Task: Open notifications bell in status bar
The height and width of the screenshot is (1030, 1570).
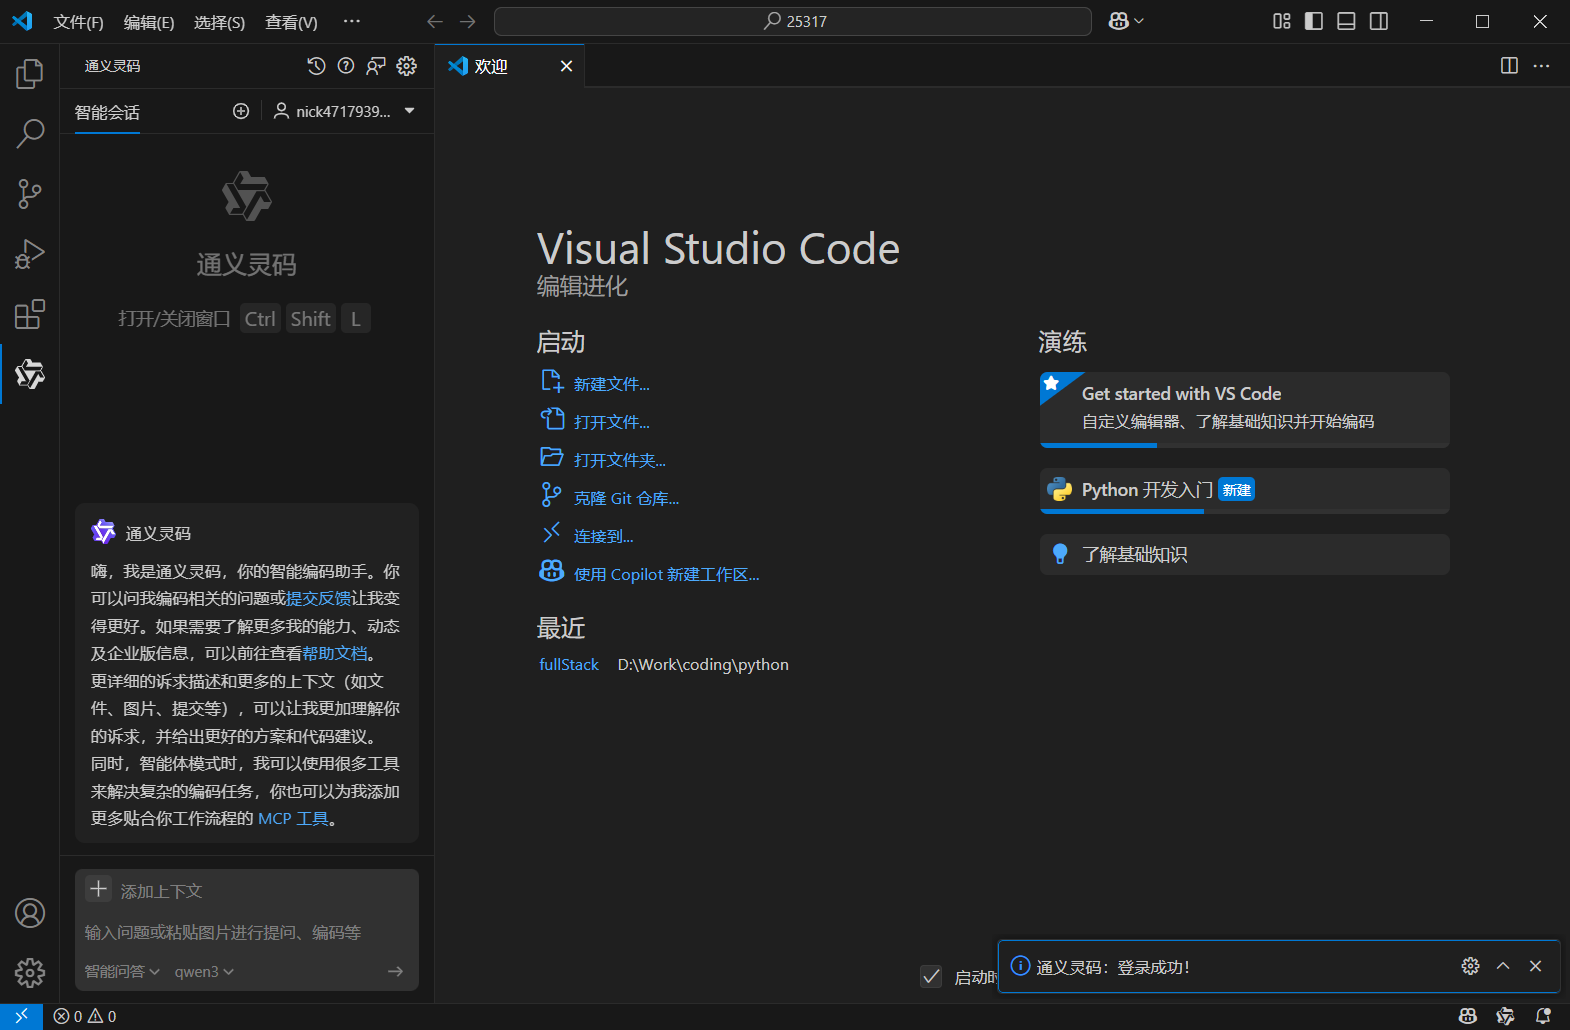Action: [1543, 1016]
